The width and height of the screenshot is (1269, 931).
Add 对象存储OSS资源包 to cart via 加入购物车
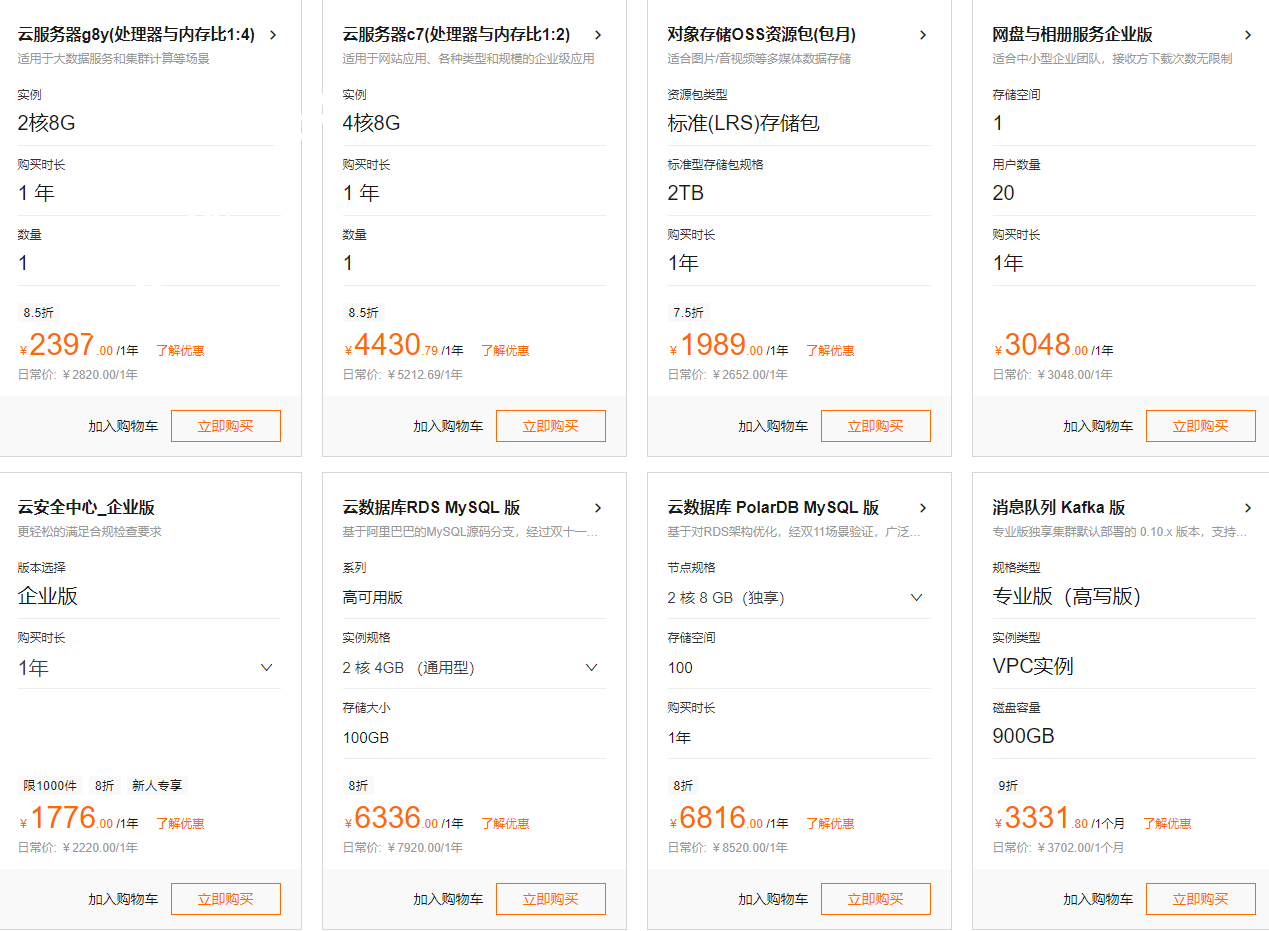click(x=773, y=426)
